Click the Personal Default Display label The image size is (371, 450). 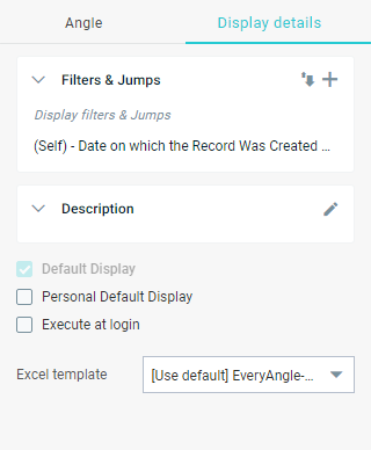[x=117, y=297]
